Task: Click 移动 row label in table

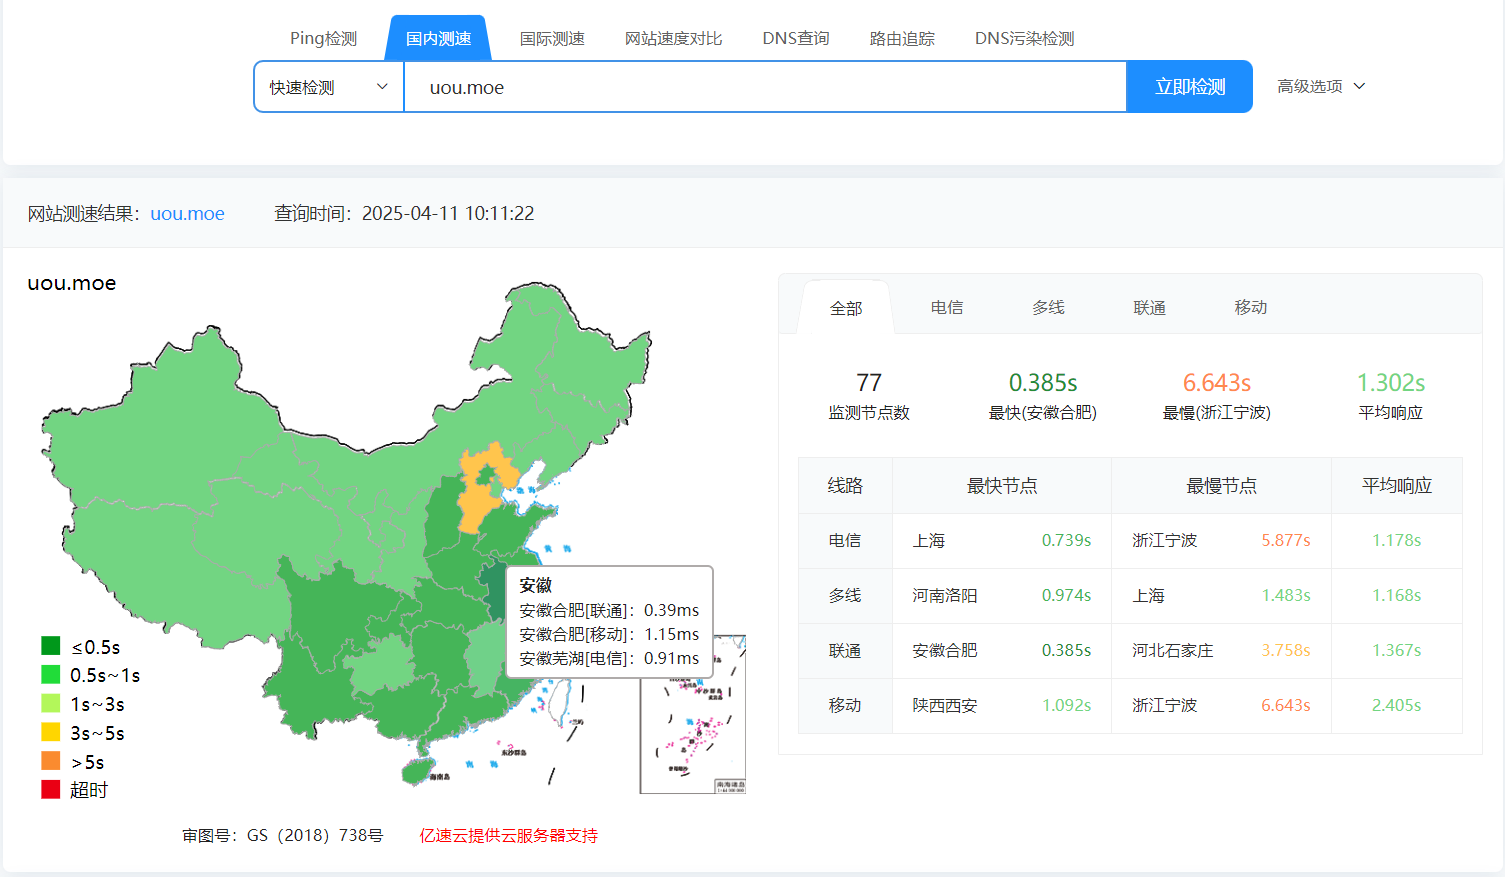Action: (845, 705)
